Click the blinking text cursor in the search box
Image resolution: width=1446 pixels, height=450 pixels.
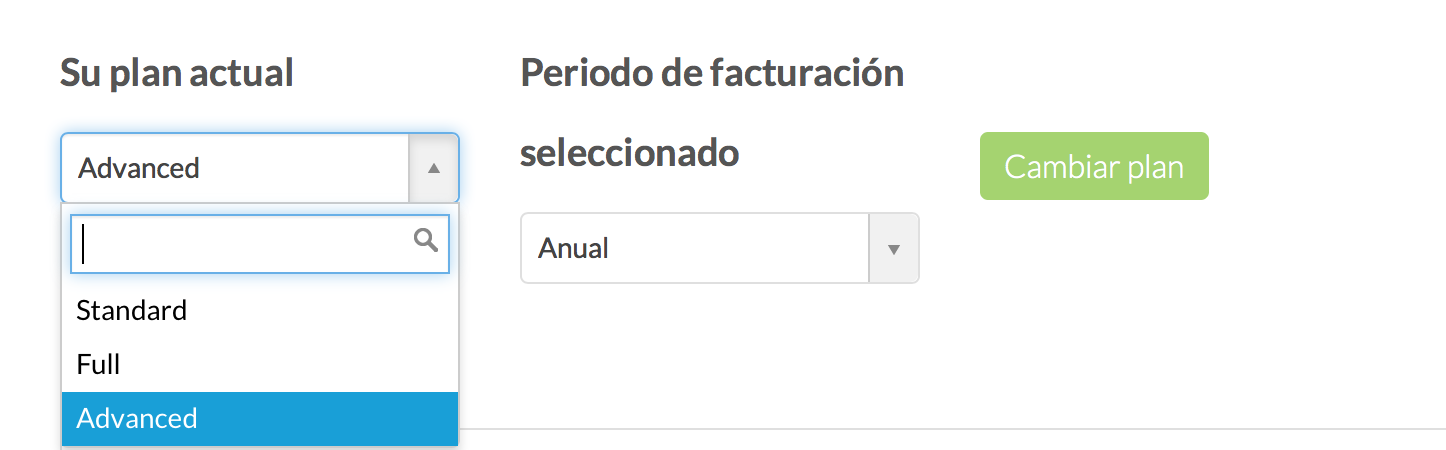click(x=84, y=244)
